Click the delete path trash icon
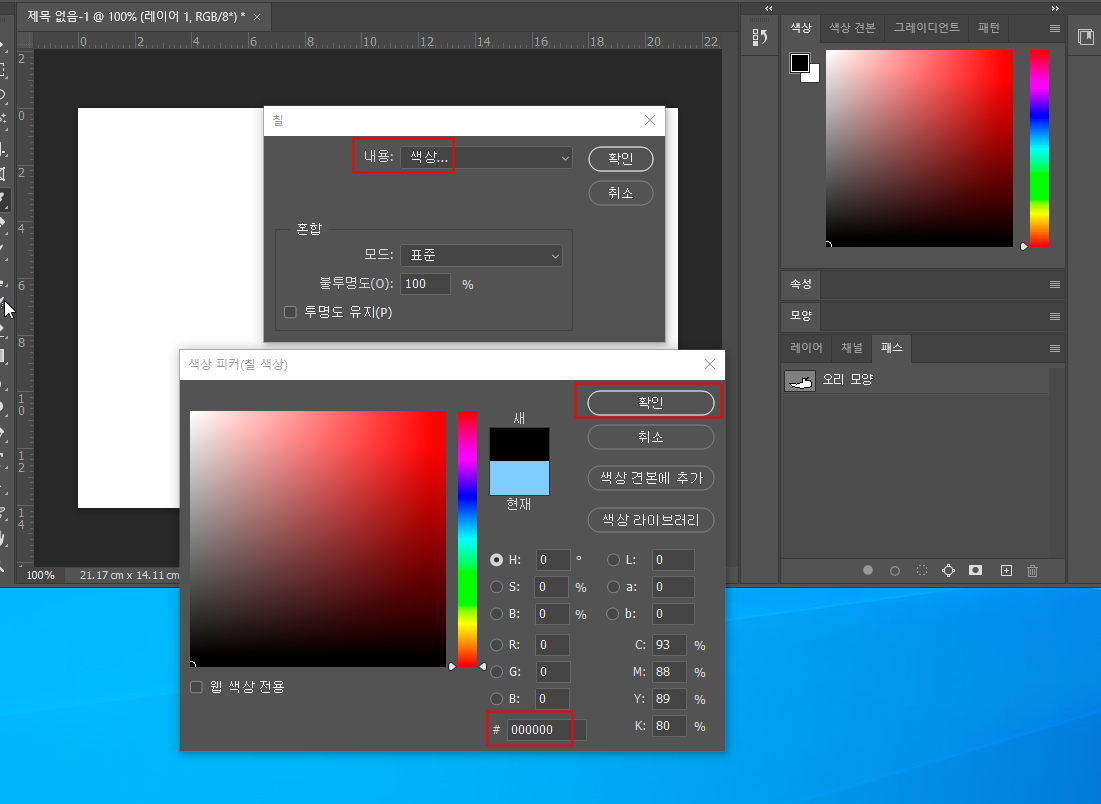Image resolution: width=1101 pixels, height=804 pixels. click(1033, 570)
